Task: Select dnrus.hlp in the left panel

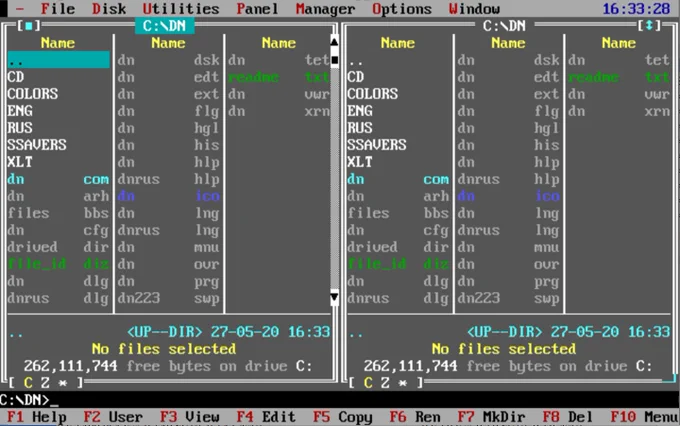Action: coord(169,179)
